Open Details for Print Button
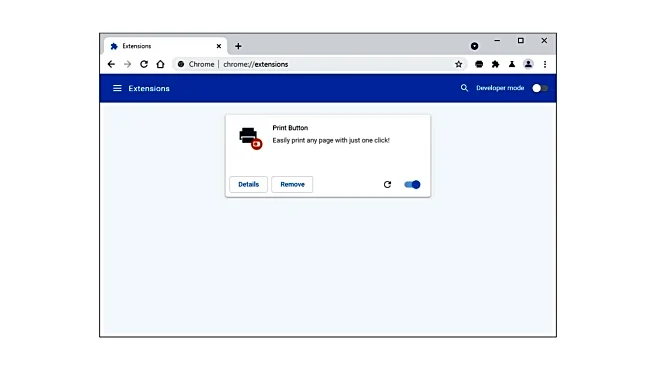The width and height of the screenshot is (656, 368). pos(249,184)
